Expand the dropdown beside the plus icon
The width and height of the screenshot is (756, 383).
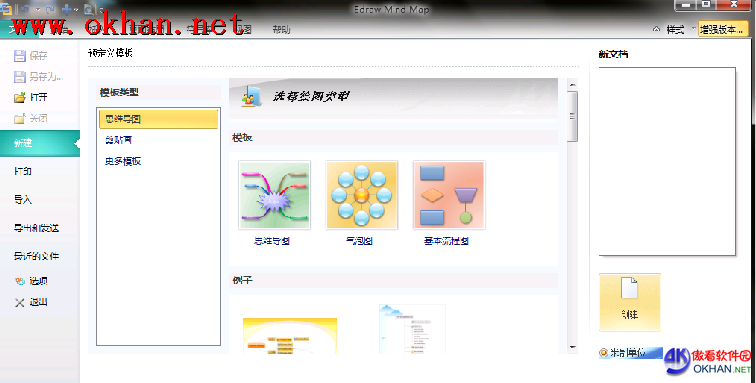[x=77, y=10]
